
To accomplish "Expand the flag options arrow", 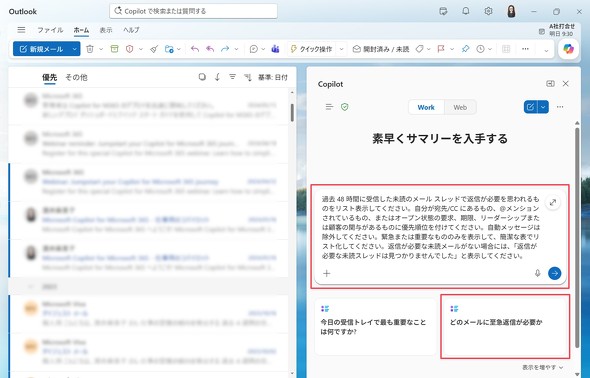I will pyautogui.click(x=452, y=49).
